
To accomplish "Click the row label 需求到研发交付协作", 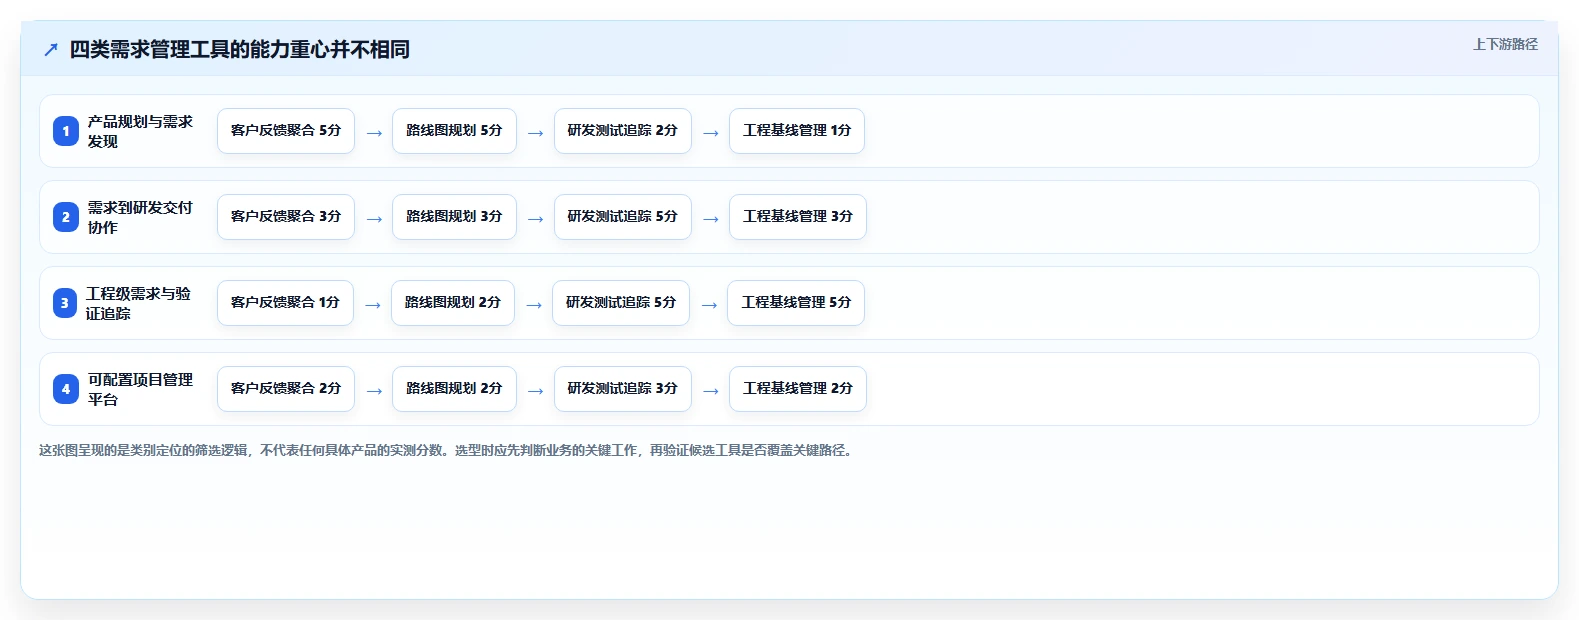I will (x=140, y=217).
